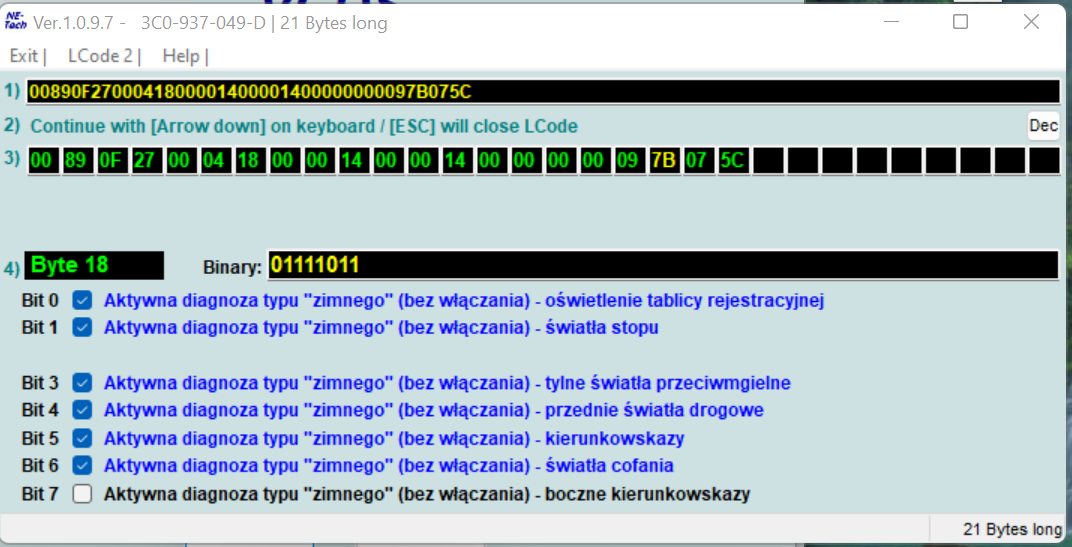Screen dimensions: 1072x547
Task: Open the LCode 2 menu
Action: [x=100, y=56]
